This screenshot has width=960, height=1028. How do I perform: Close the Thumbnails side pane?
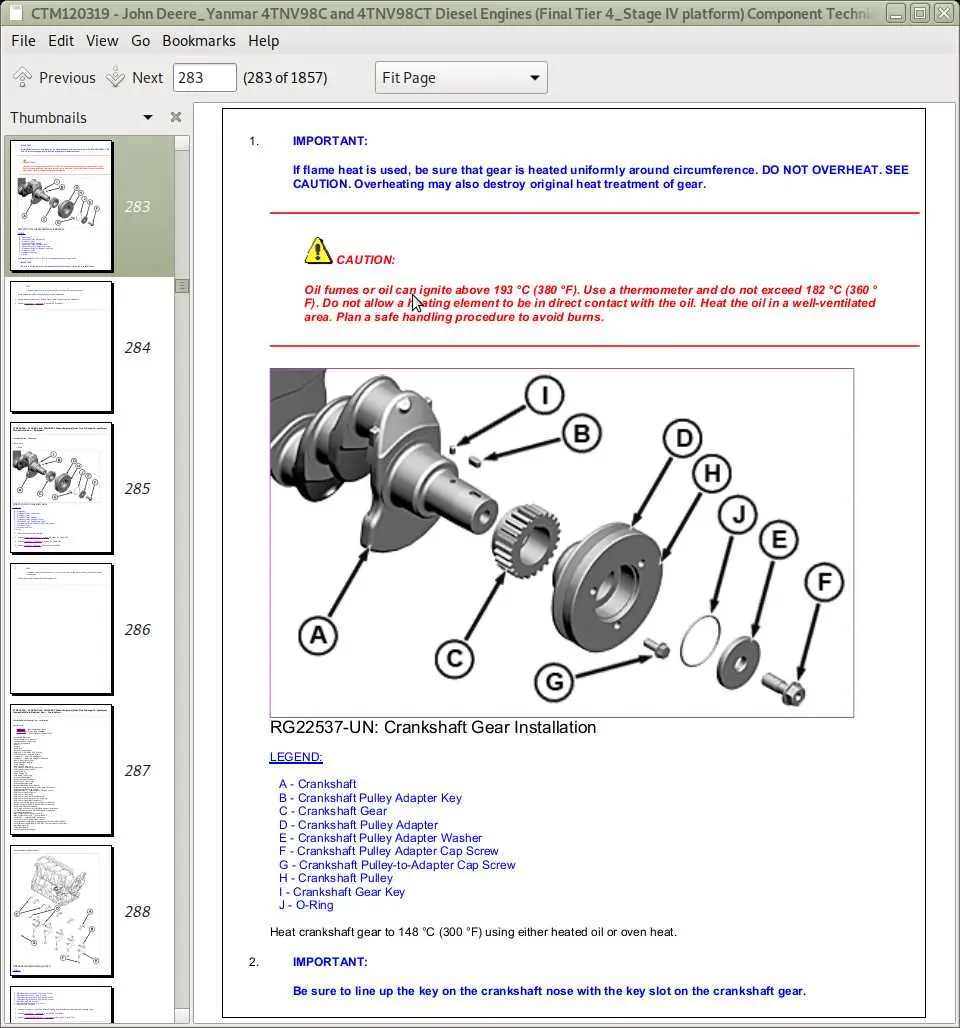click(x=176, y=117)
